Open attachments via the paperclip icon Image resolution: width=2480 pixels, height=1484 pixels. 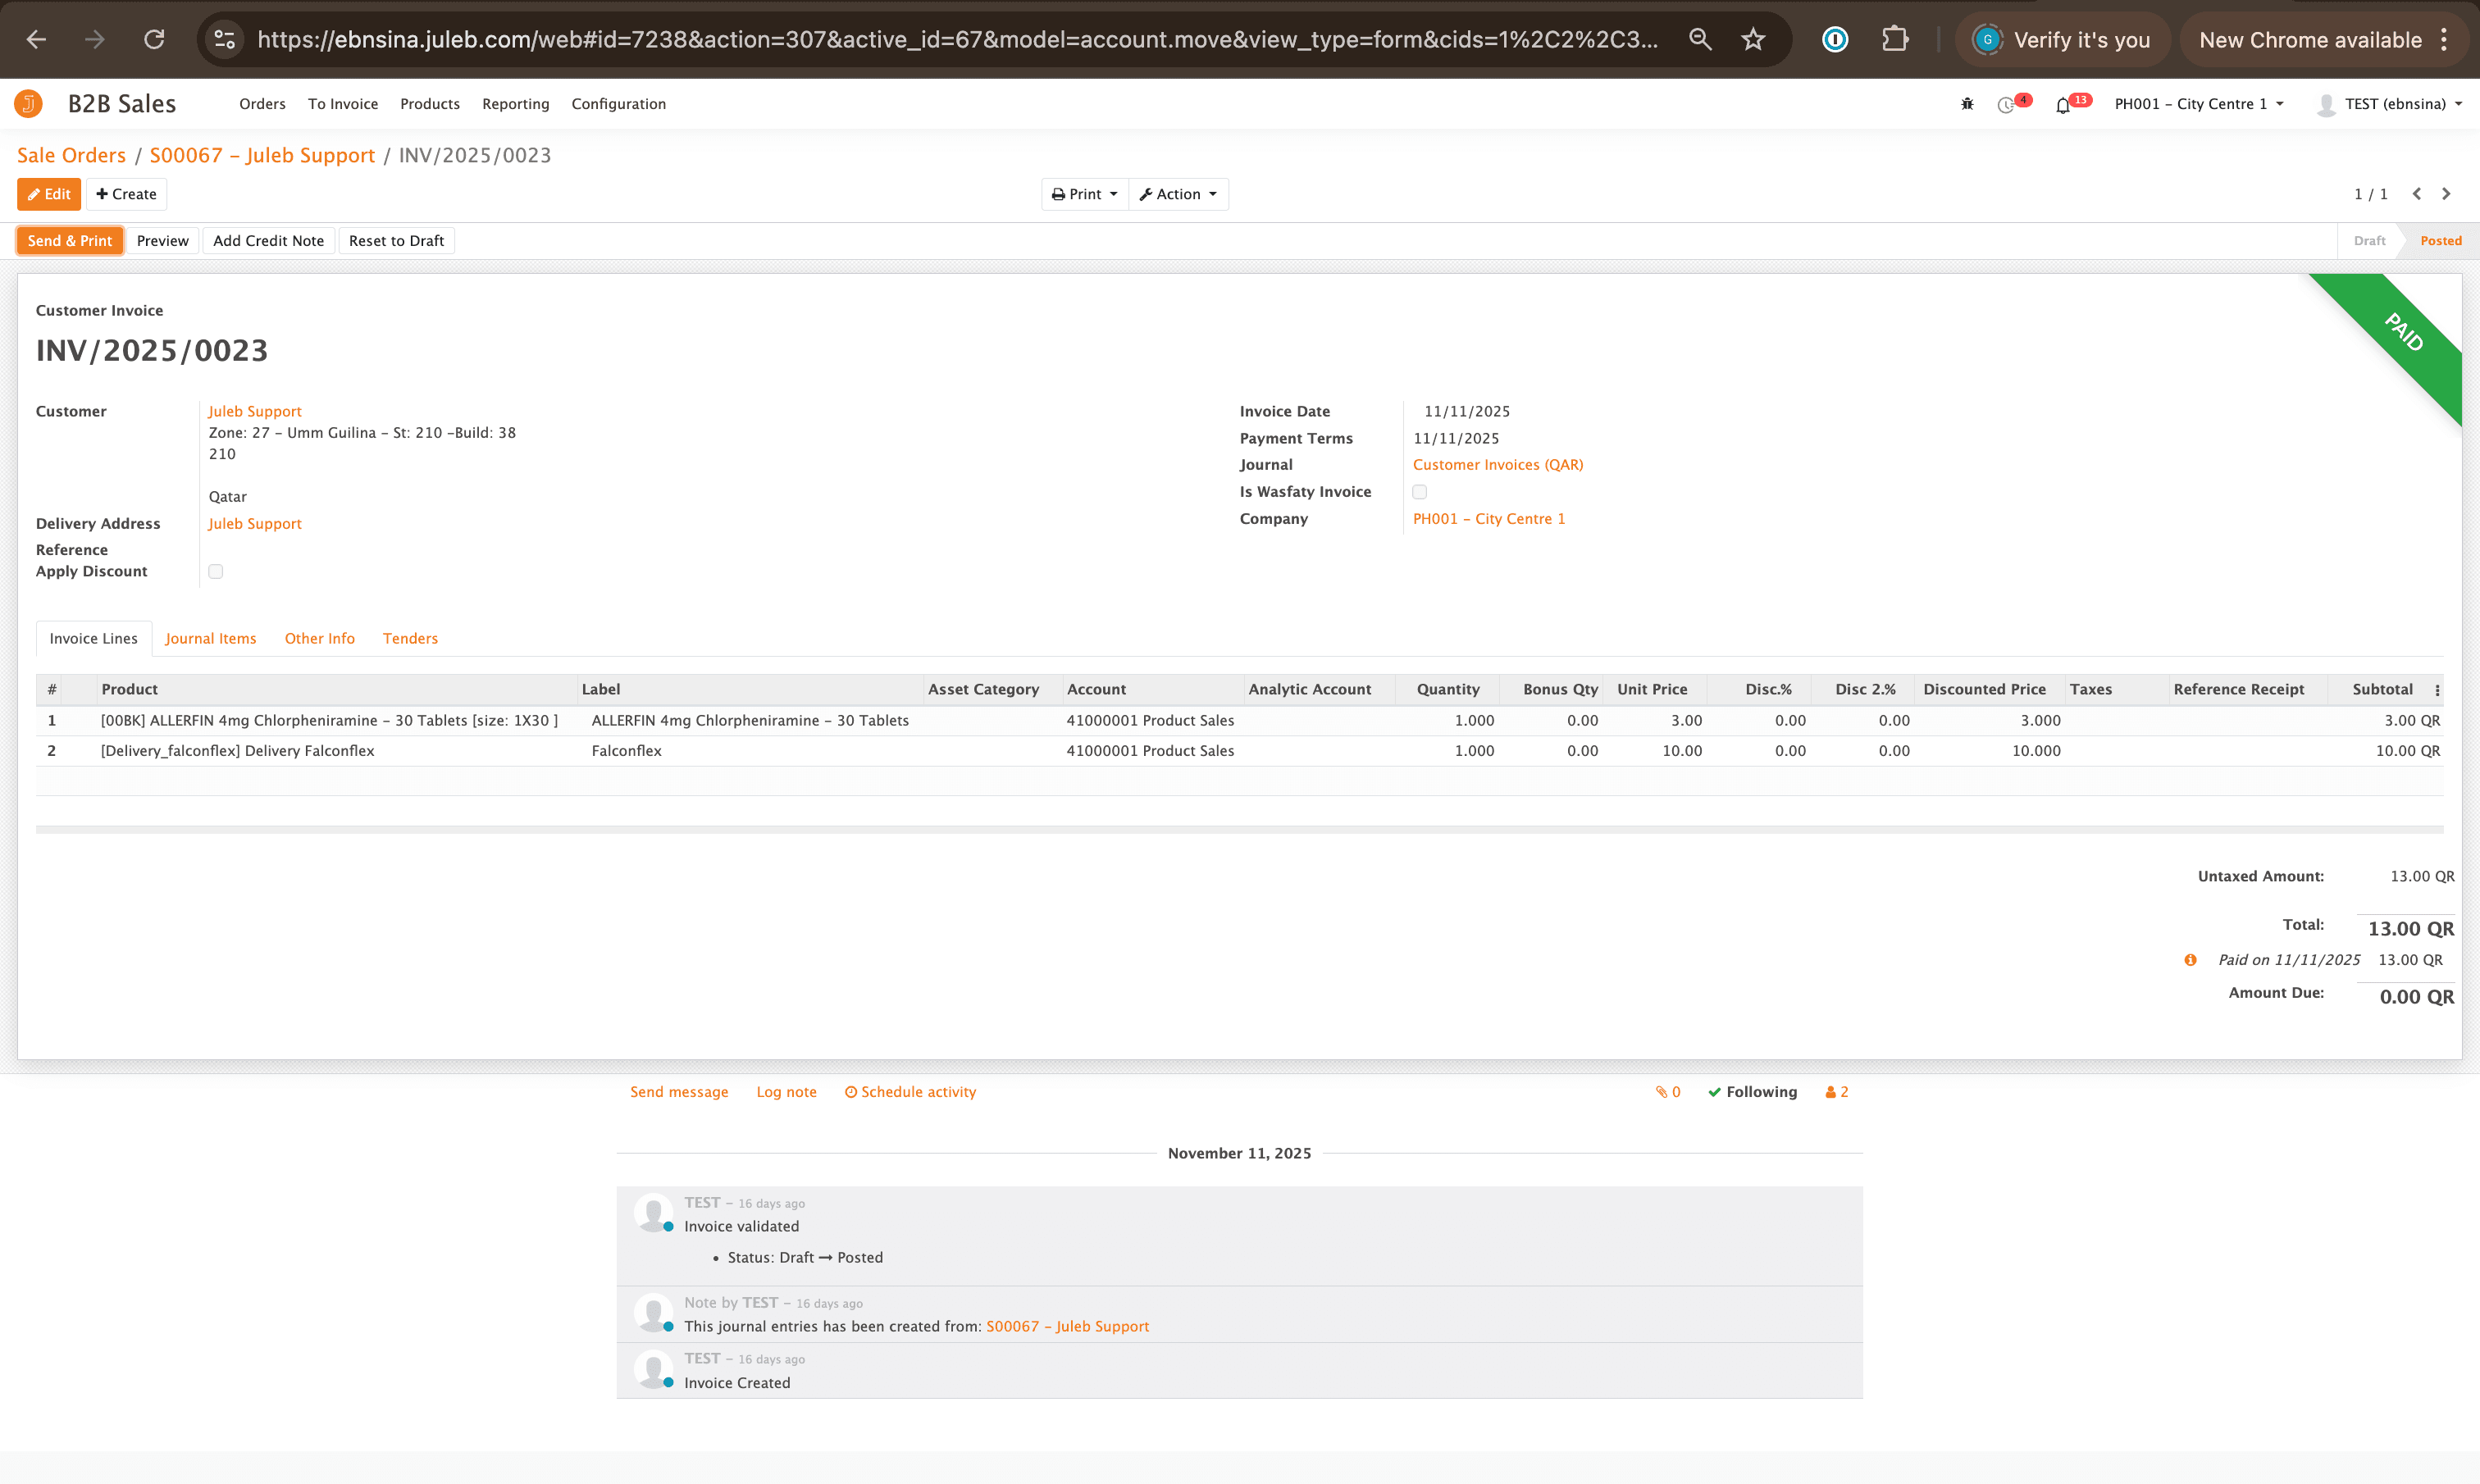(1663, 1092)
